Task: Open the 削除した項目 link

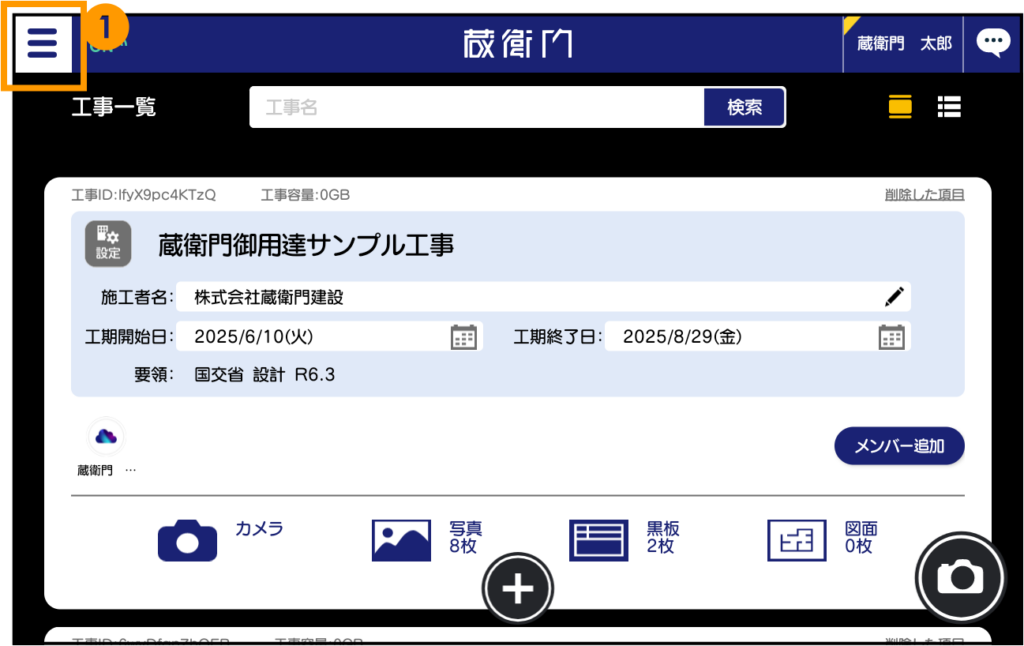Action: click(x=924, y=195)
